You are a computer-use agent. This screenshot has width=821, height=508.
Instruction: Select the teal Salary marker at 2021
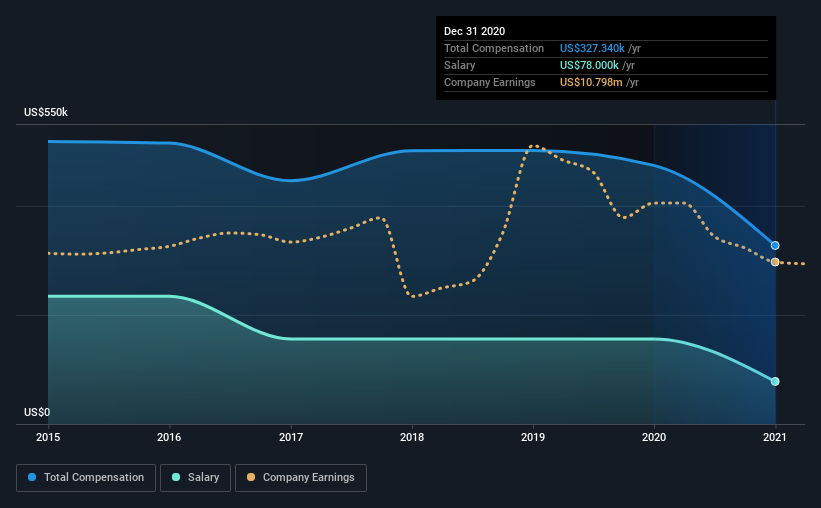tap(775, 381)
